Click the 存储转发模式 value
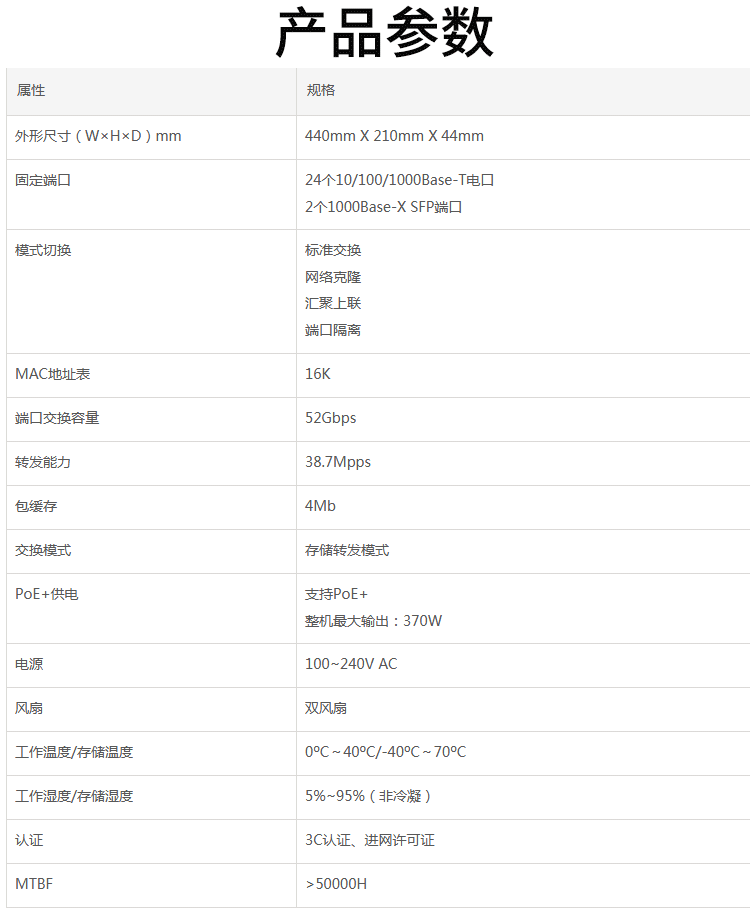The width and height of the screenshot is (750, 910). tap(347, 550)
